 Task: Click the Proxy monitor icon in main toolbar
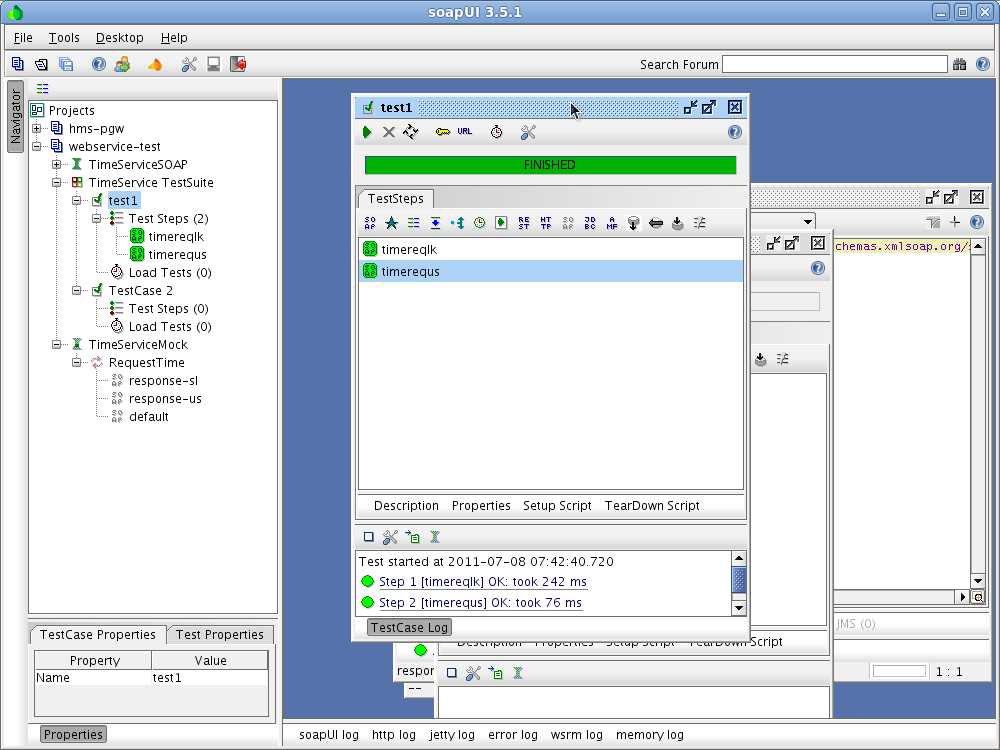pyautogui.click(x=214, y=64)
